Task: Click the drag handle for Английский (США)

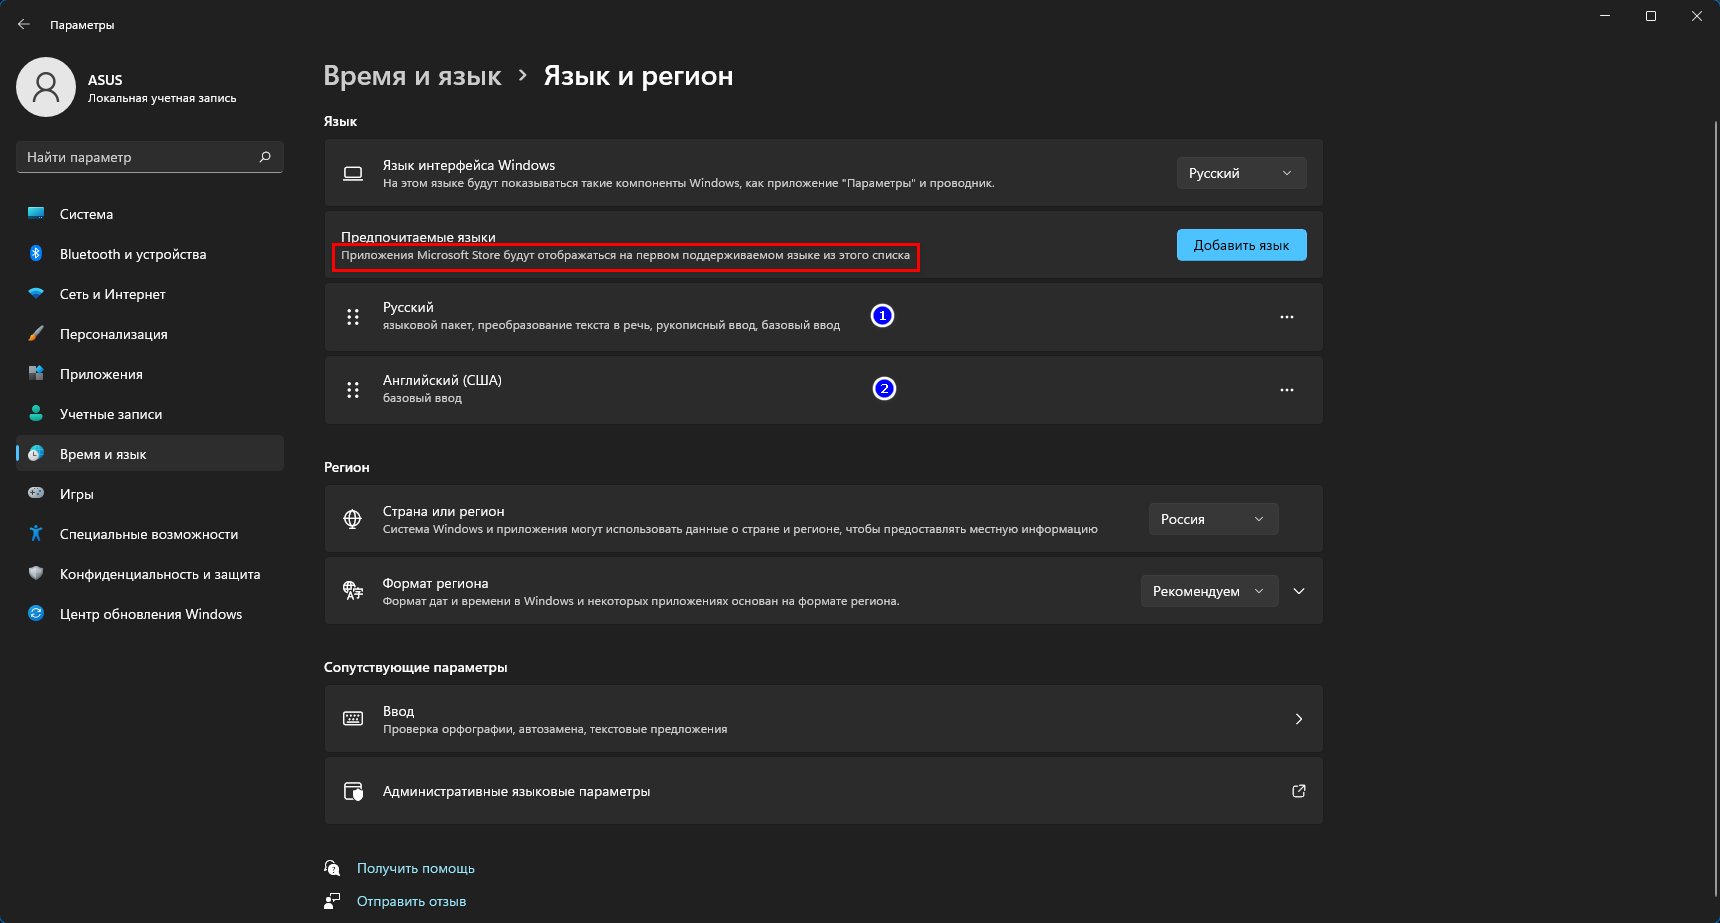Action: pos(353,390)
